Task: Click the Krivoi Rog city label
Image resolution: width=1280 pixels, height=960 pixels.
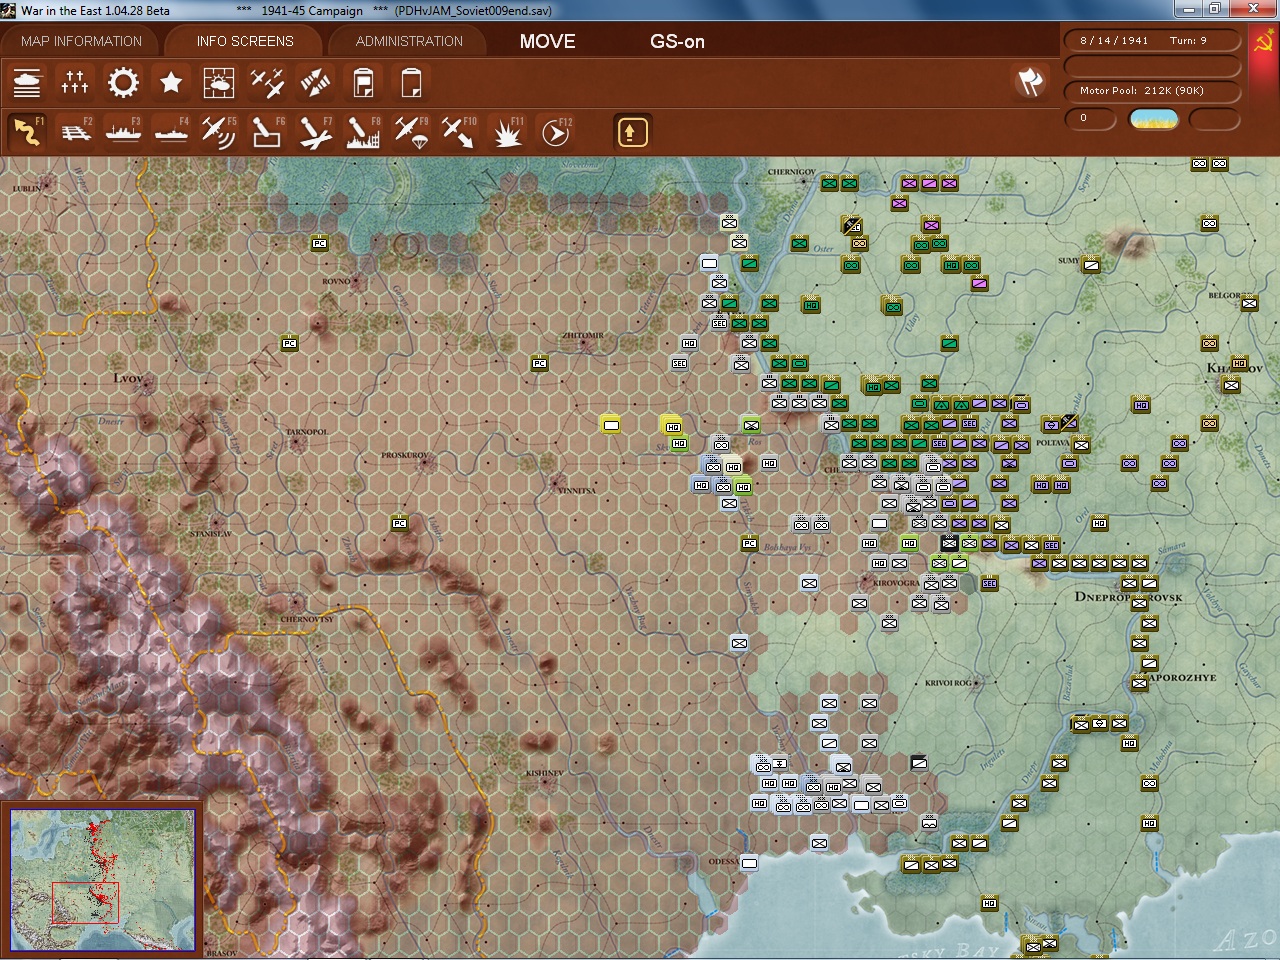Action: point(947,682)
